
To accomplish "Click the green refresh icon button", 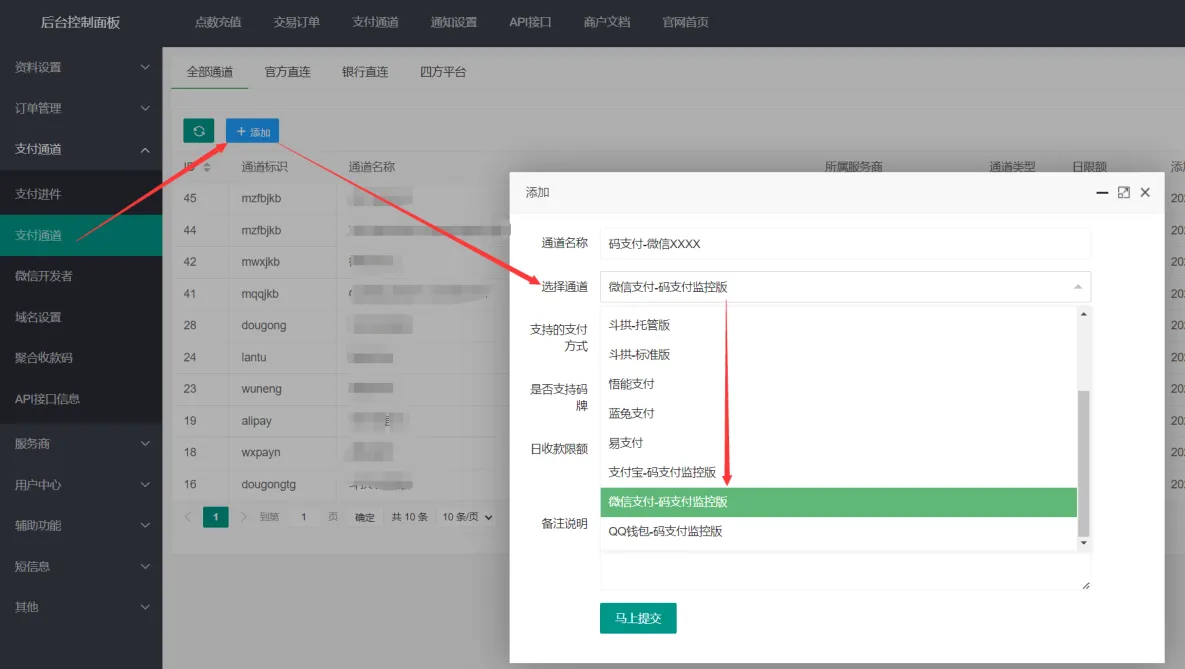I will click(x=198, y=131).
